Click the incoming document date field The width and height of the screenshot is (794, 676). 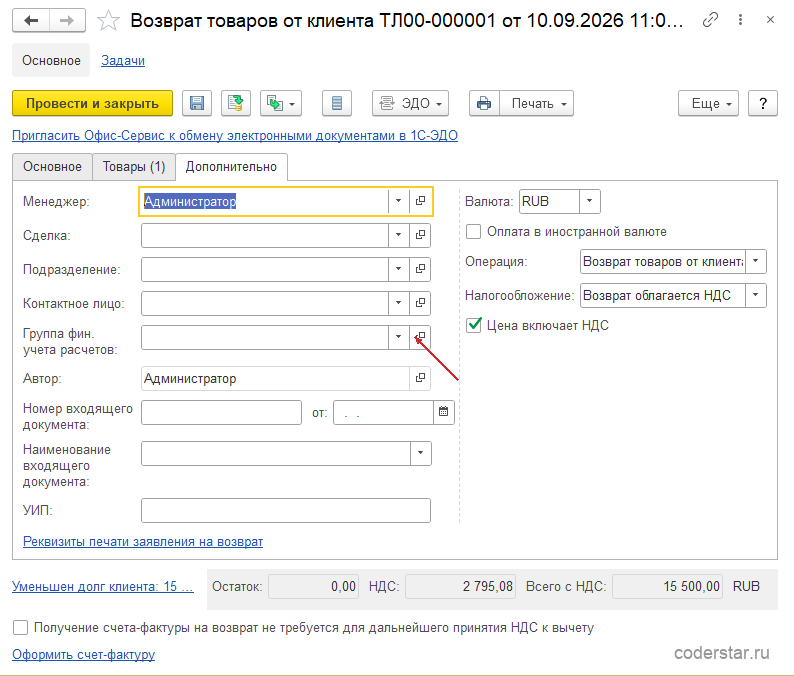[383, 413]
